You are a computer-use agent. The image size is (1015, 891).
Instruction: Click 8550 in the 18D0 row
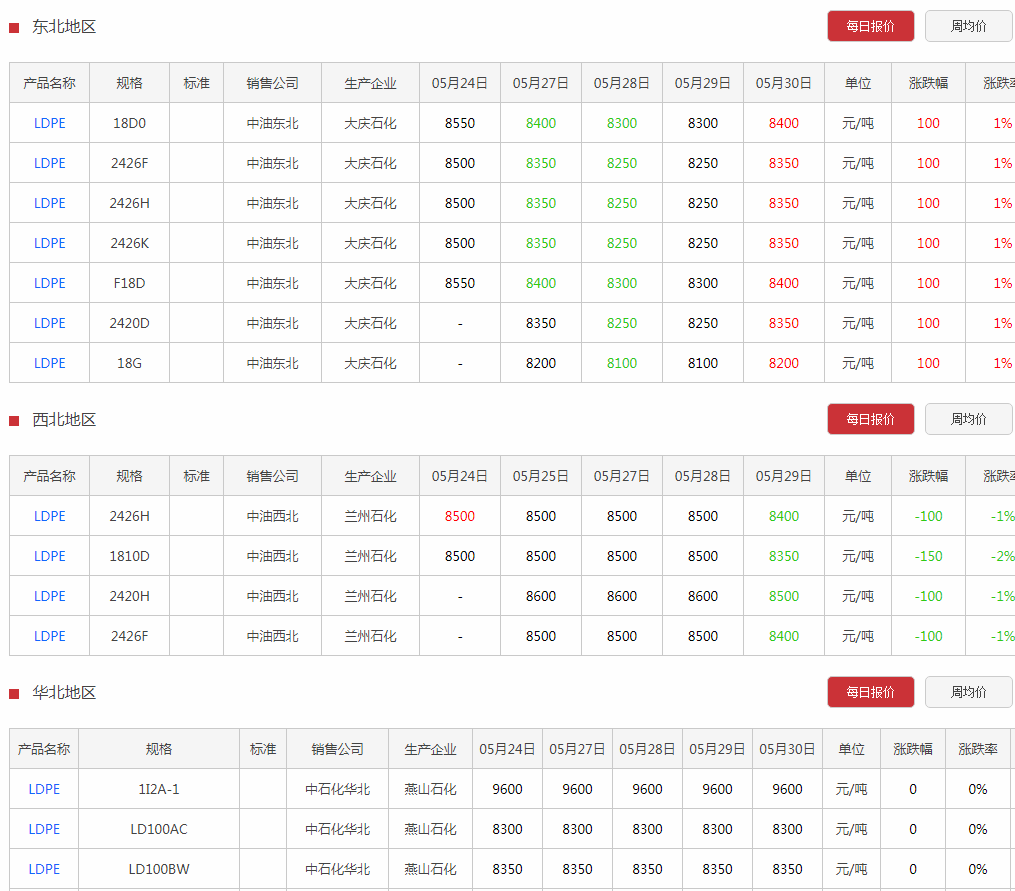coord(460,124)
